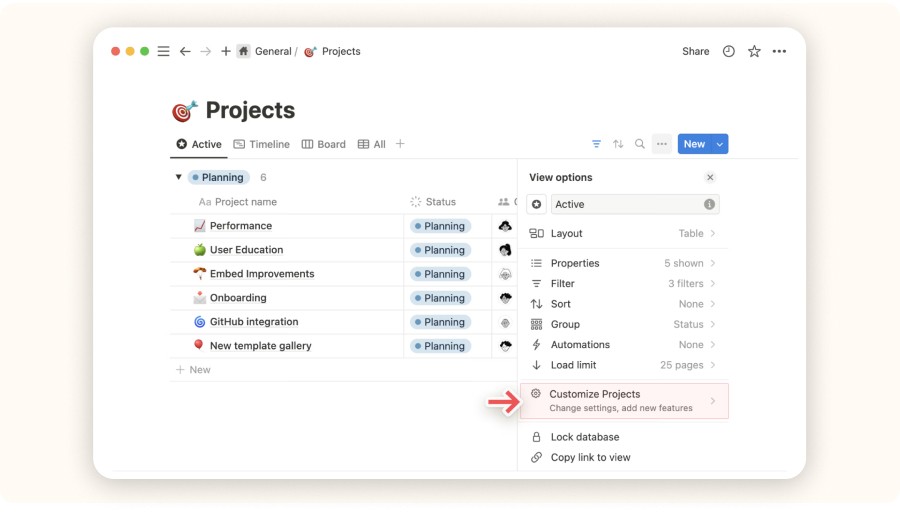Star this page as favorite
The image size is (900, 515).
pos(754,51)
